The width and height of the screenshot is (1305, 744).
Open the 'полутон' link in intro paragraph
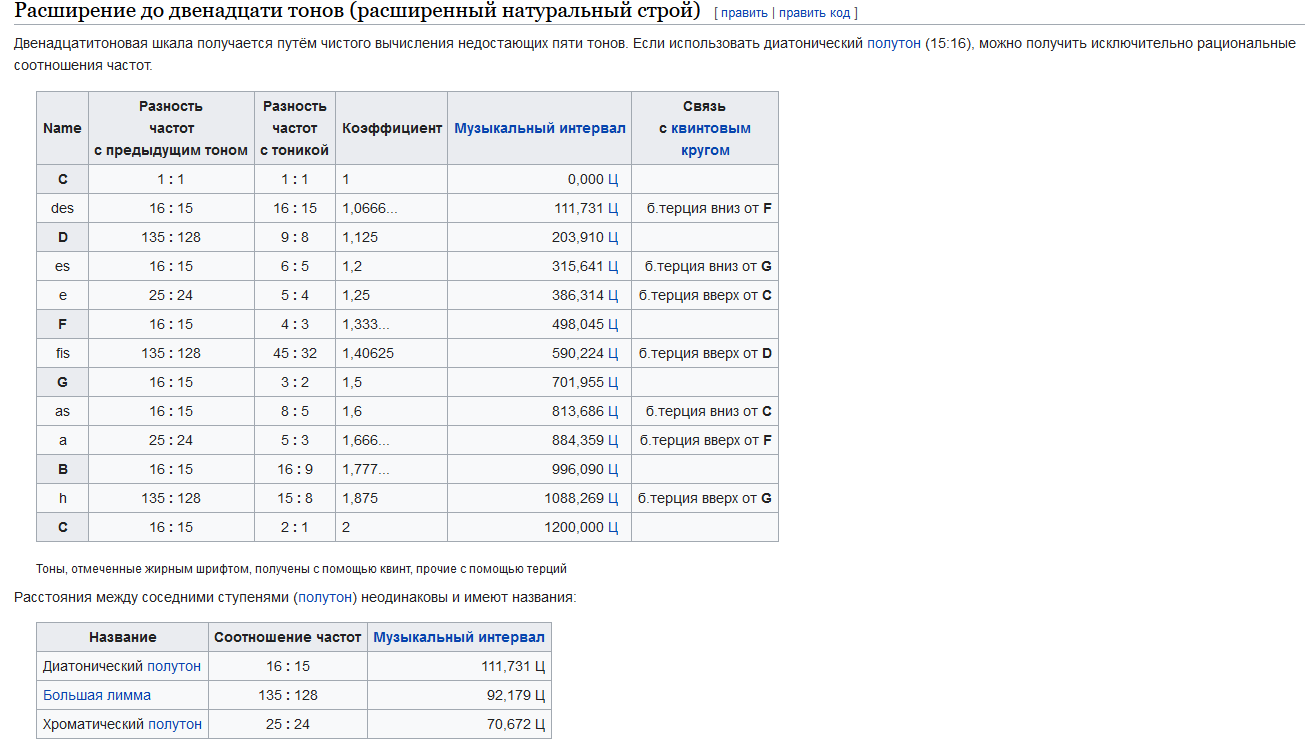[894, 44]
